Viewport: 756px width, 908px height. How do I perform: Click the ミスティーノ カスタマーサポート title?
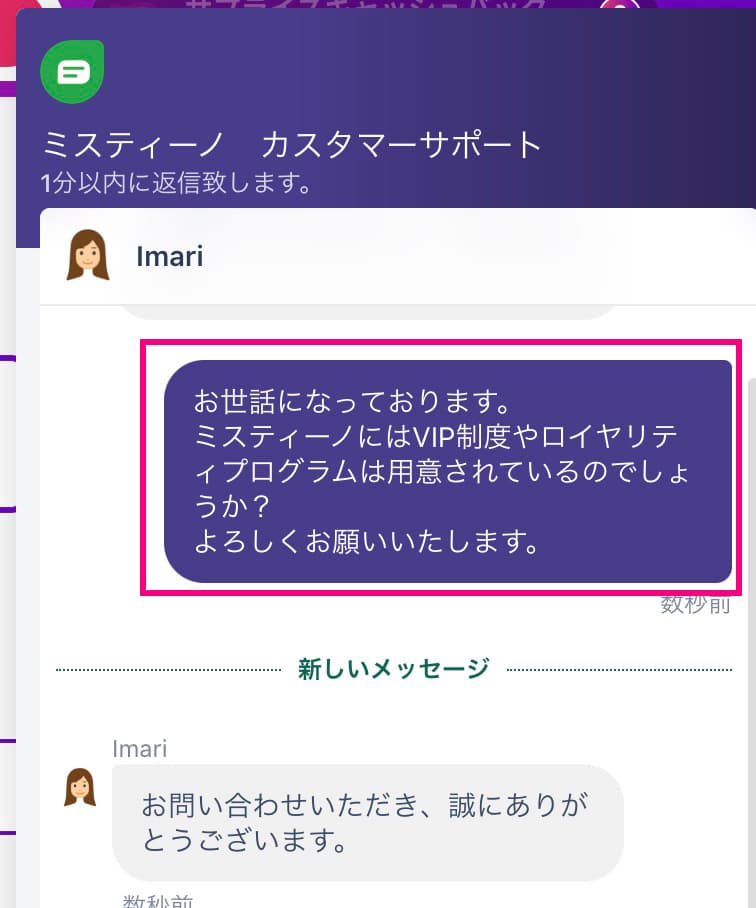click(x=292, y=145)
